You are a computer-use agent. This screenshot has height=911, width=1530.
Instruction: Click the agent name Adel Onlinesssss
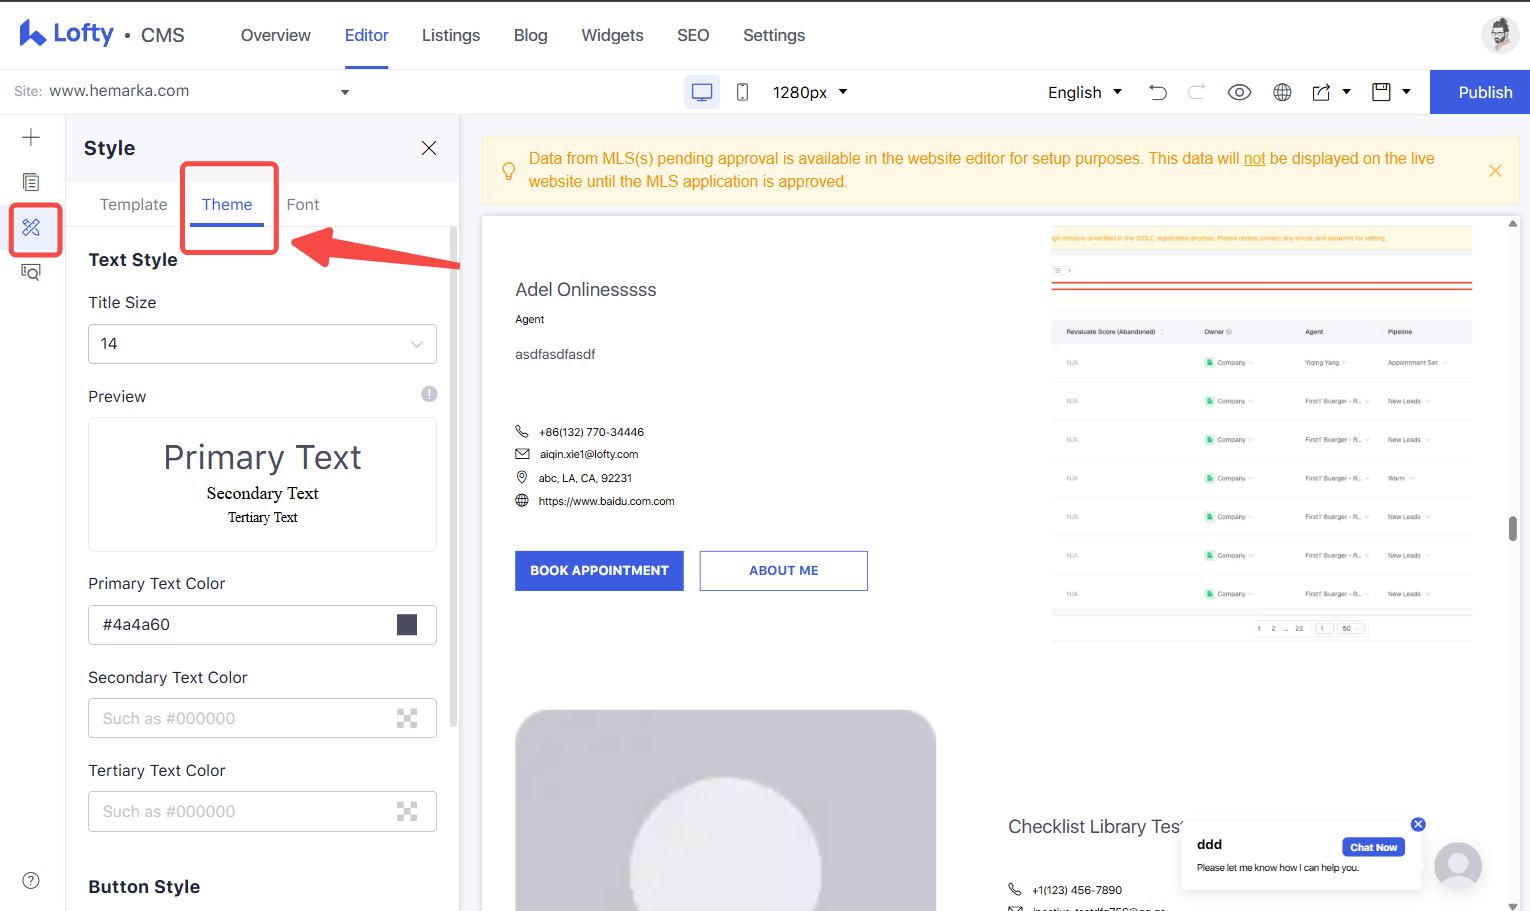click(x=586, y=290)
